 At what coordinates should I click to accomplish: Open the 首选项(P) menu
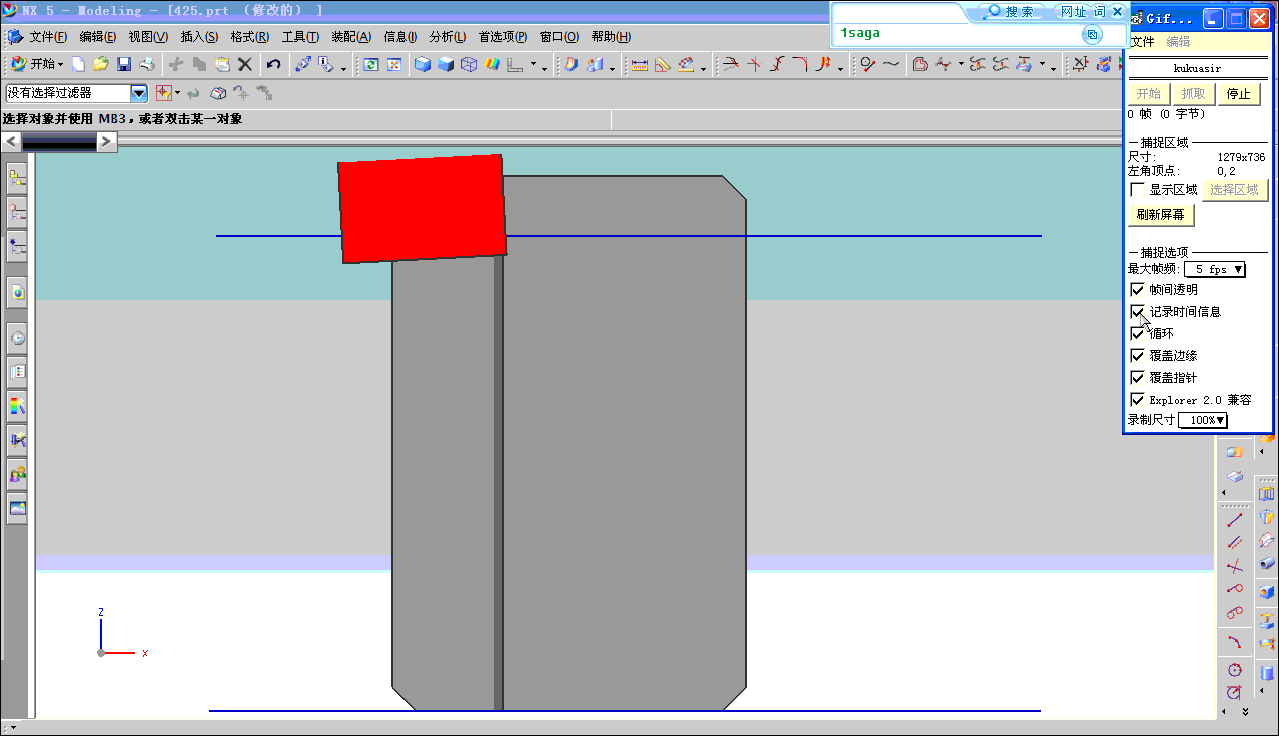coord(503,37)
